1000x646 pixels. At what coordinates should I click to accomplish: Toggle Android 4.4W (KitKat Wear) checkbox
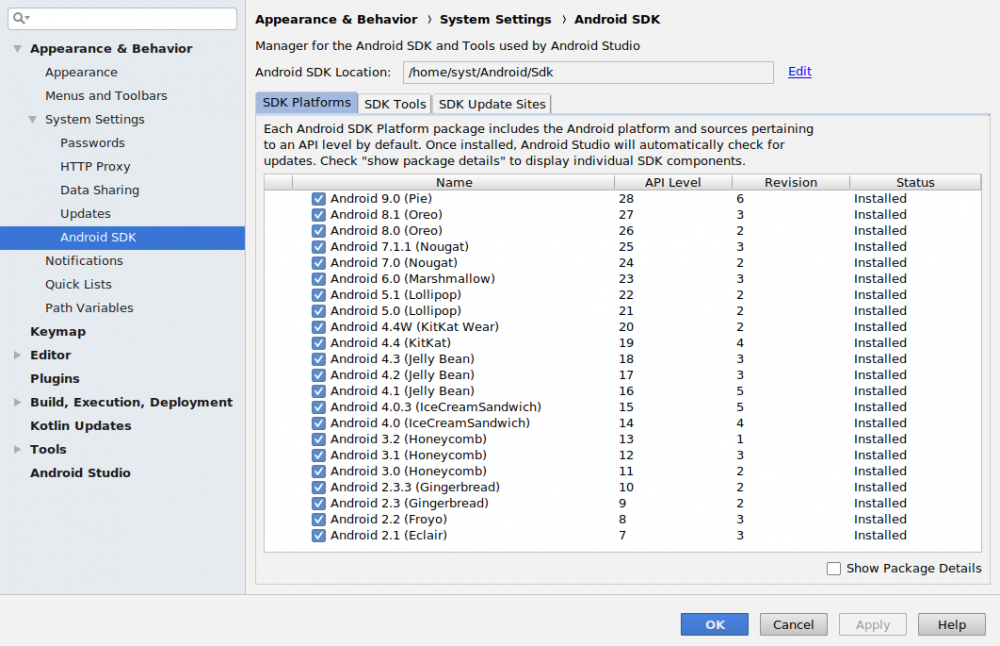pyautogui.click(x=319, y=327)
